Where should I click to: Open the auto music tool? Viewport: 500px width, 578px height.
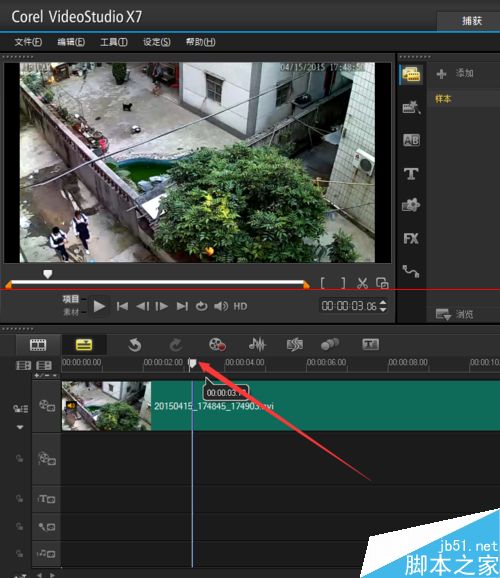coord(295,345)
